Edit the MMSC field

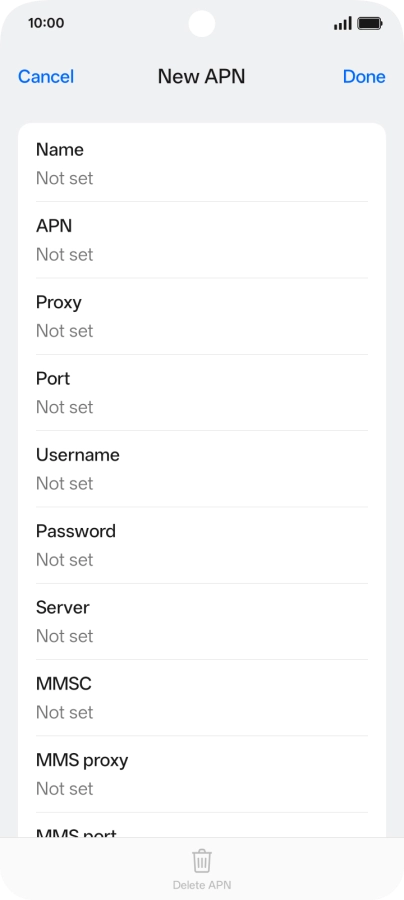(x=202, y=698)
